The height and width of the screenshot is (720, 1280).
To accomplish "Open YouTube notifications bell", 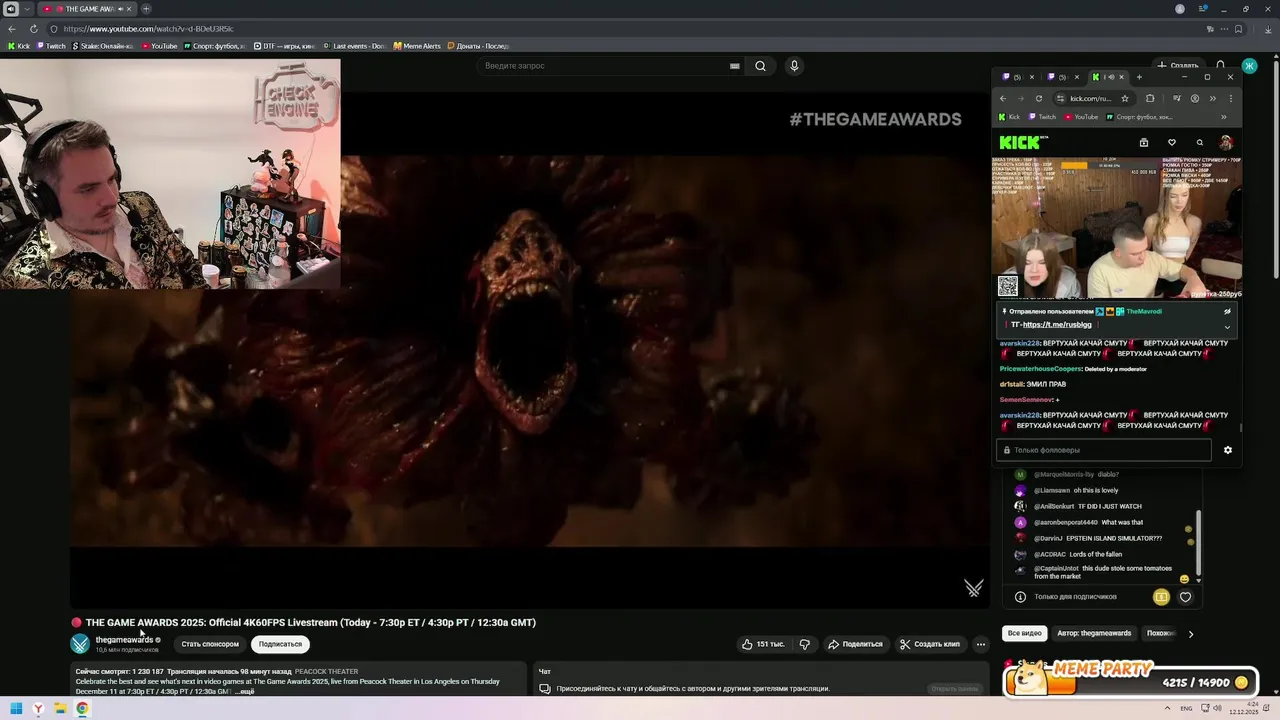I will click(1221, 65).
